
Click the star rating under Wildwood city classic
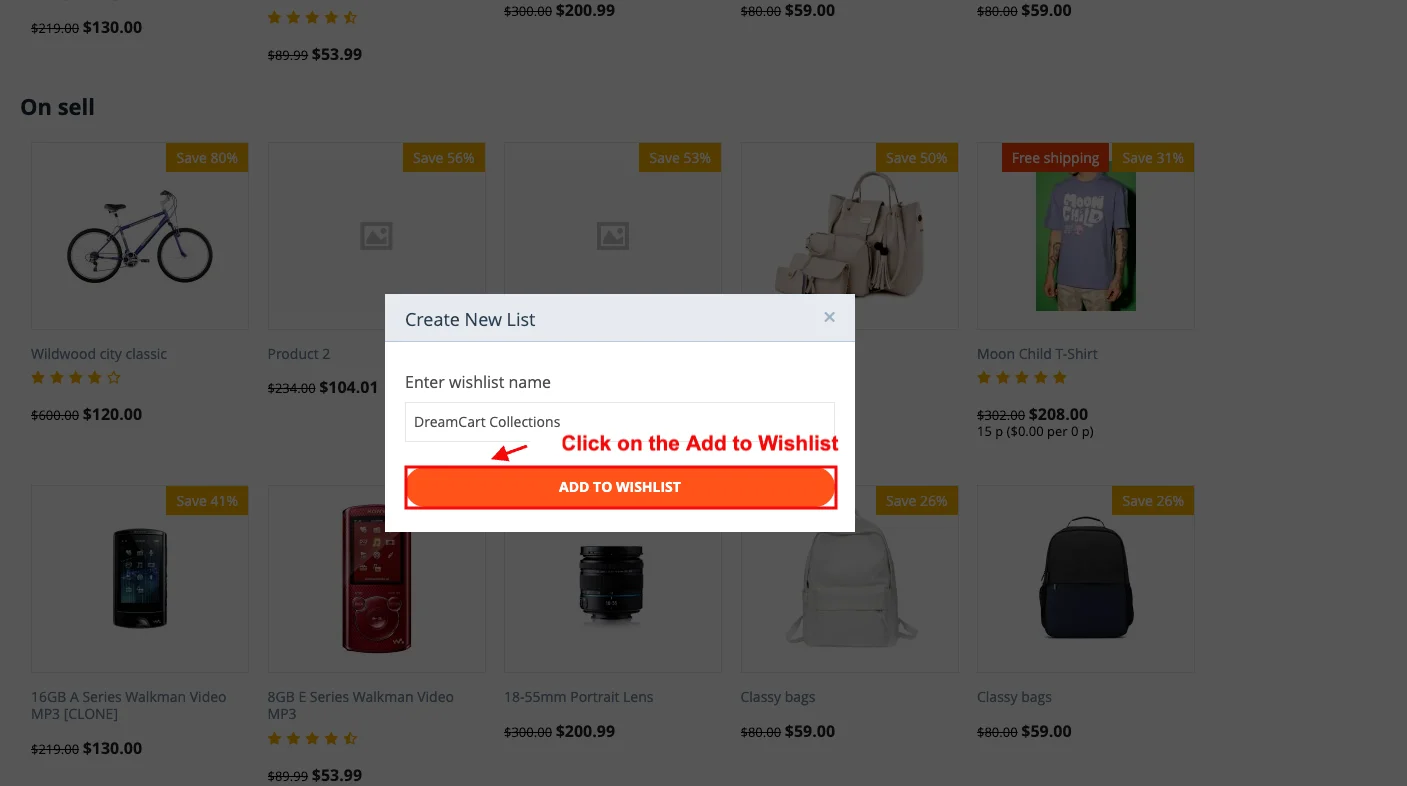[x=76, y=378]
